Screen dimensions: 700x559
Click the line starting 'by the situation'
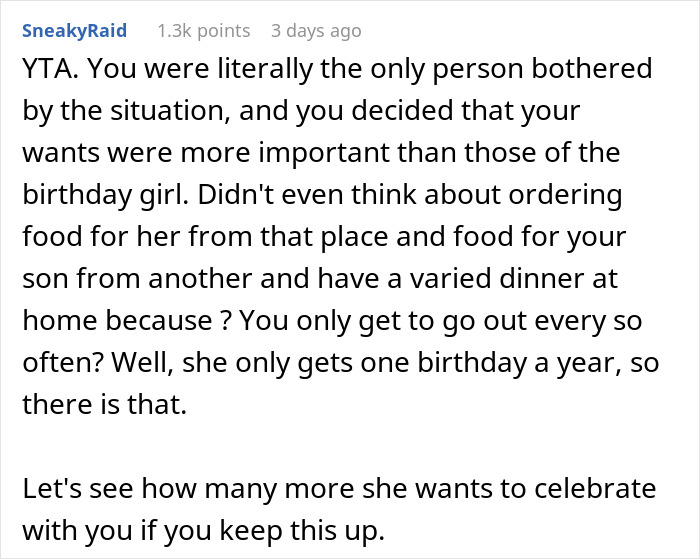[x=301, y=111]
